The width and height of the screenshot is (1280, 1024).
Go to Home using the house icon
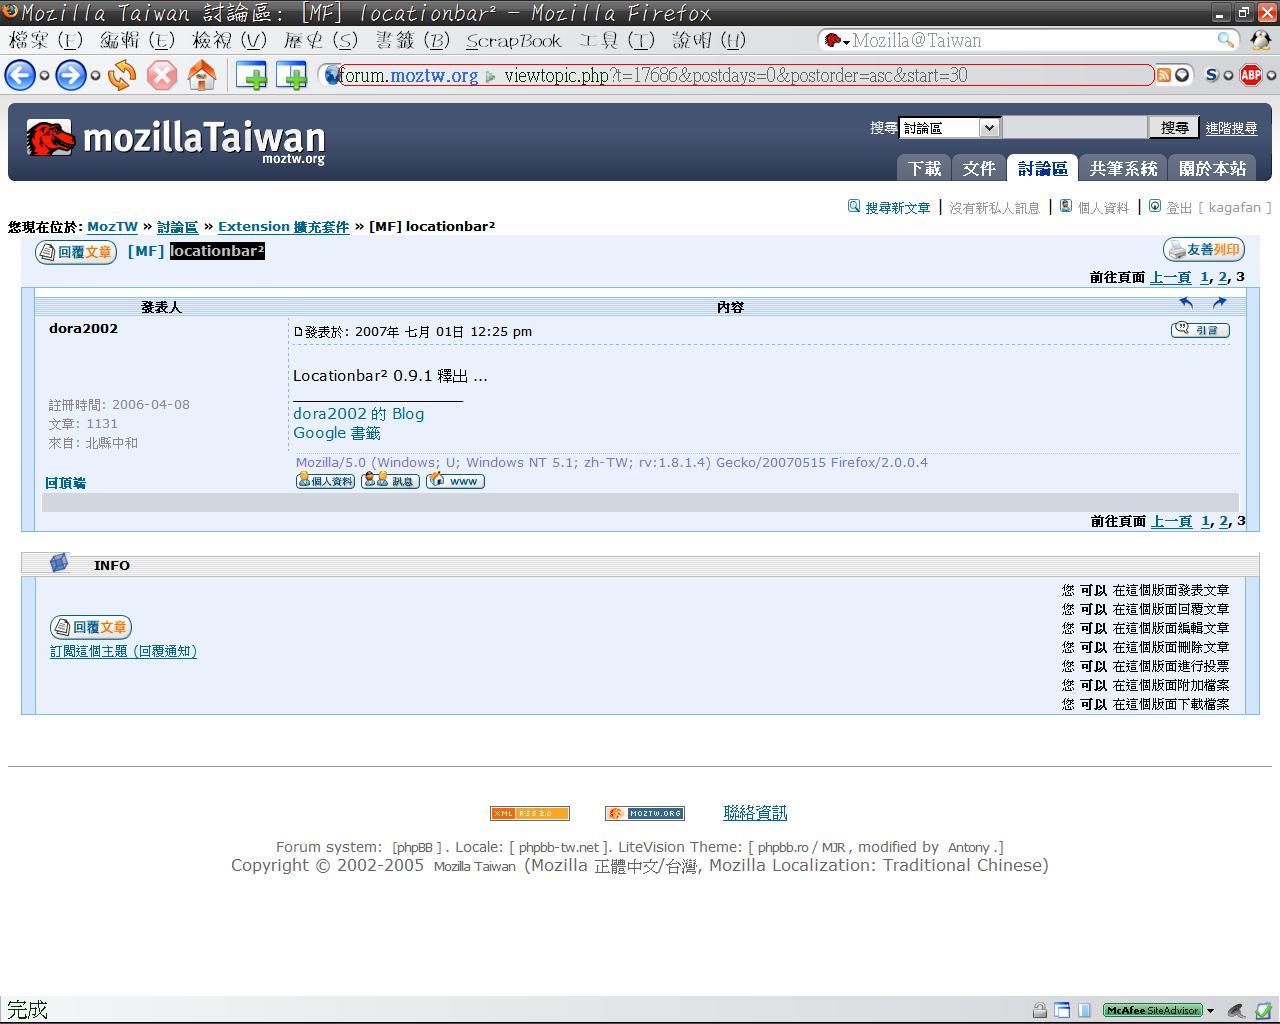(202, 75)
